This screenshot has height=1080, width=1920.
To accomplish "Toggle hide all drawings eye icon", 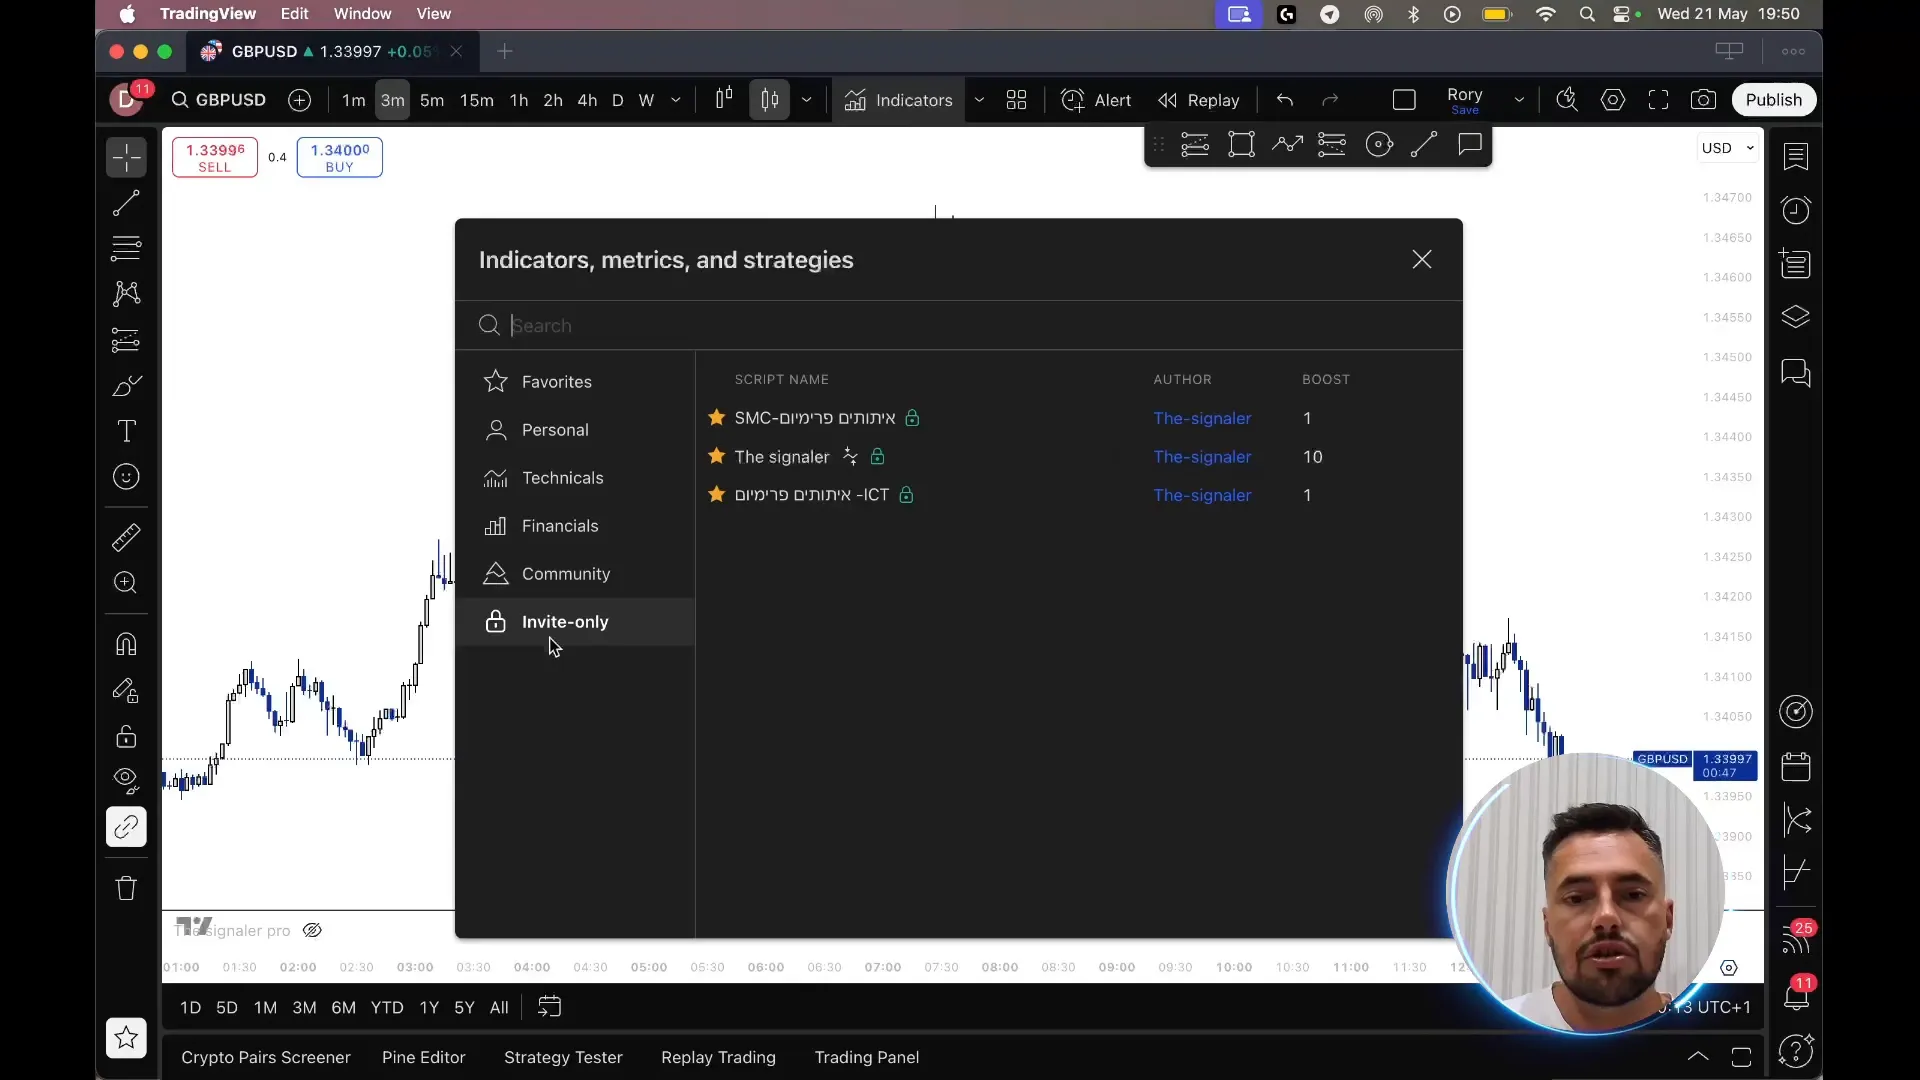I will pyautogui.click(x=126, y=781).
